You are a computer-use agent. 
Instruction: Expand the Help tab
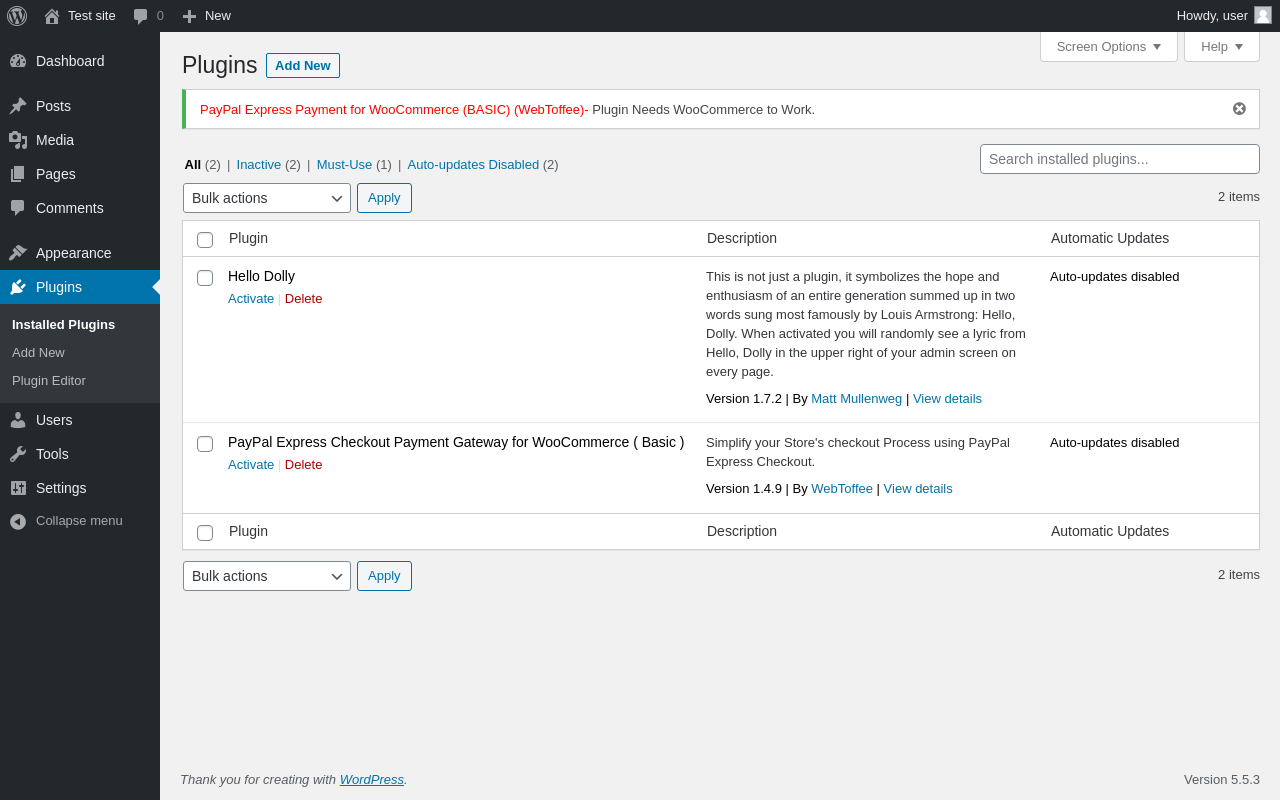(x=1222, y=47)
